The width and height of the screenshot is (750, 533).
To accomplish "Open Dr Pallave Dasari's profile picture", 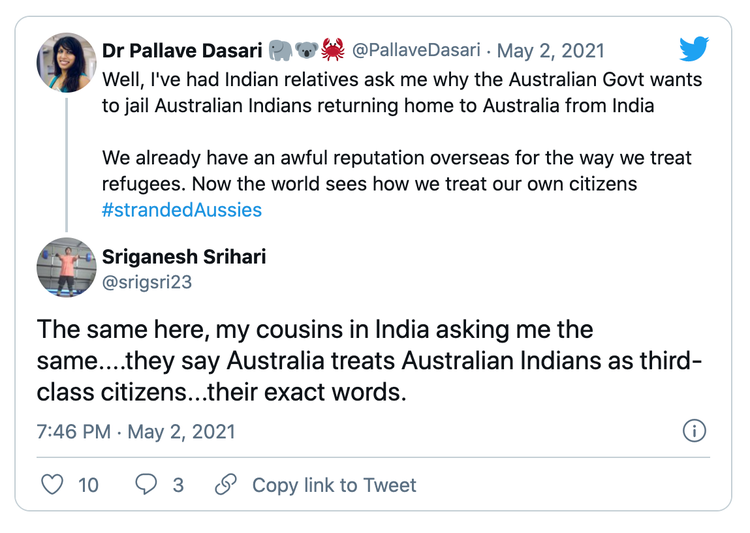I will [66, 63].
